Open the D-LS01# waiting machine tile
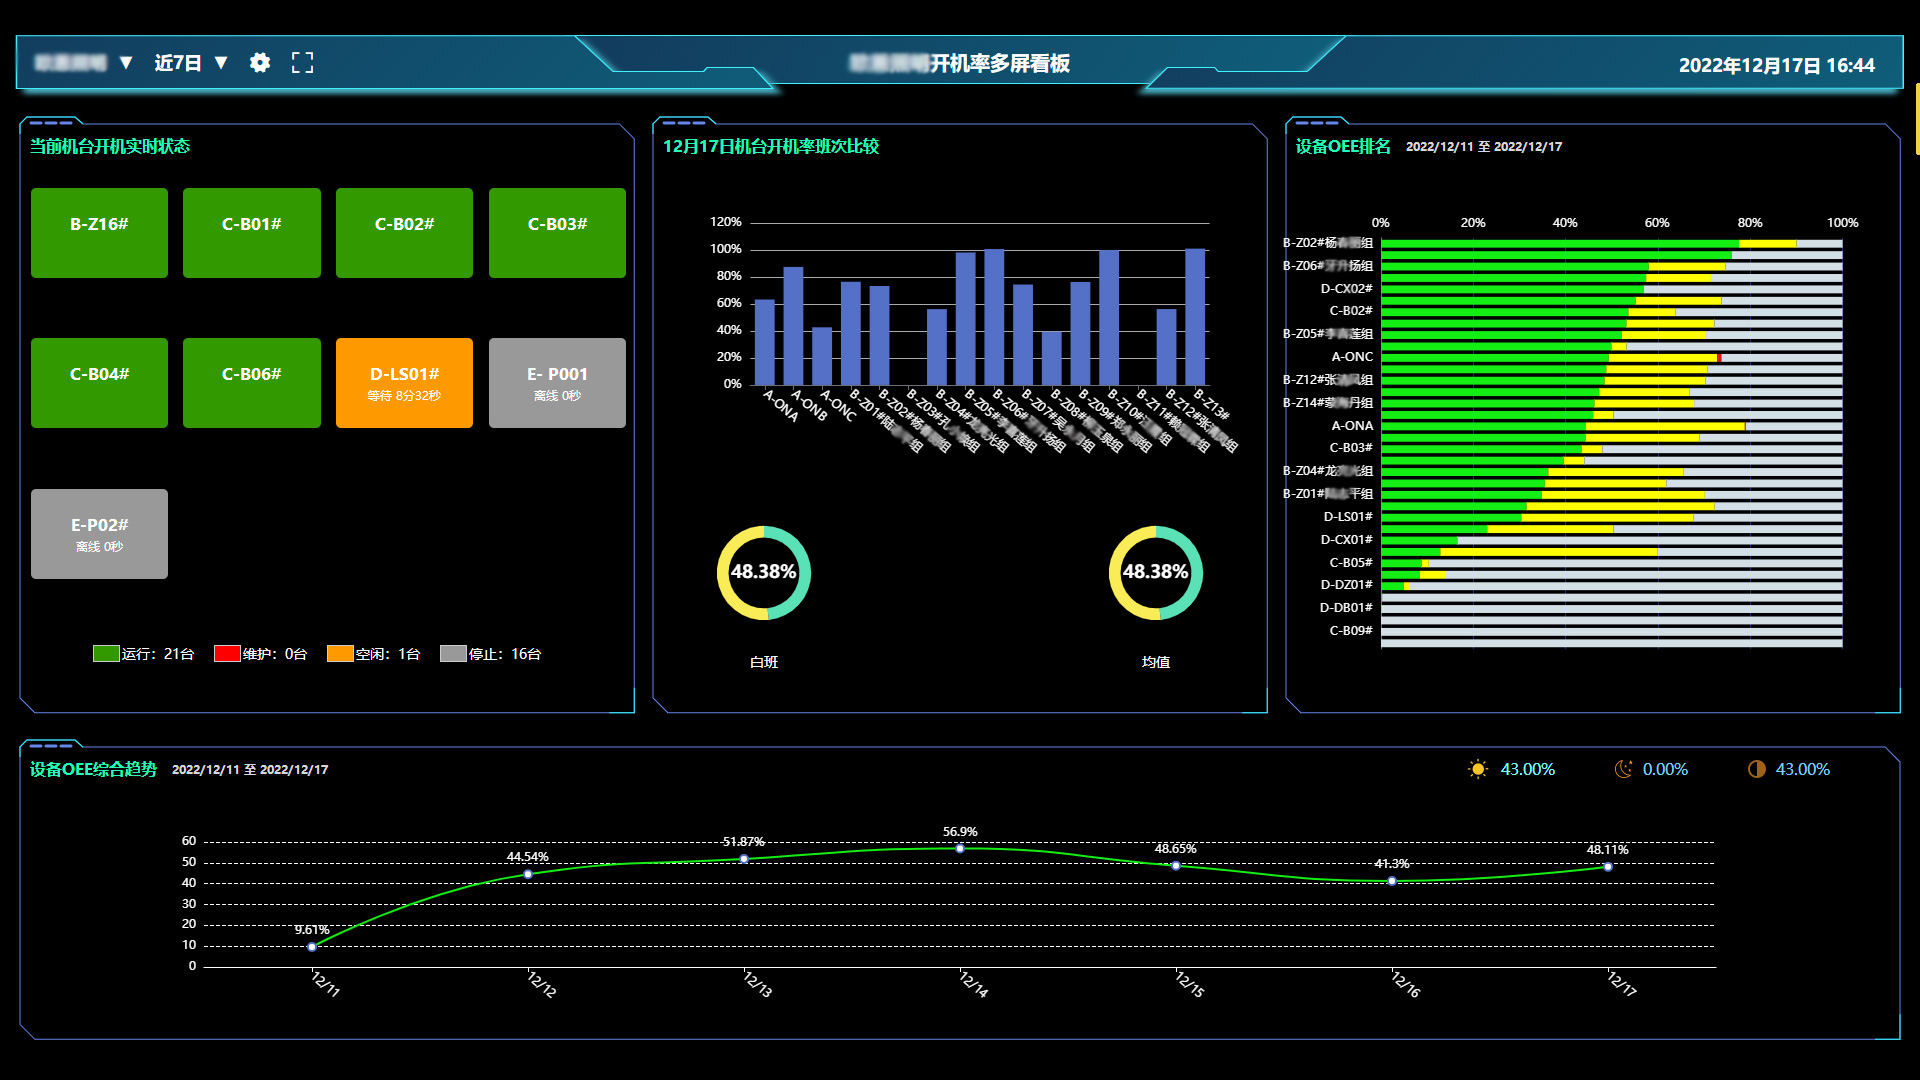The height and width of the screenshot is (1080, 1920). pos(404,382)
